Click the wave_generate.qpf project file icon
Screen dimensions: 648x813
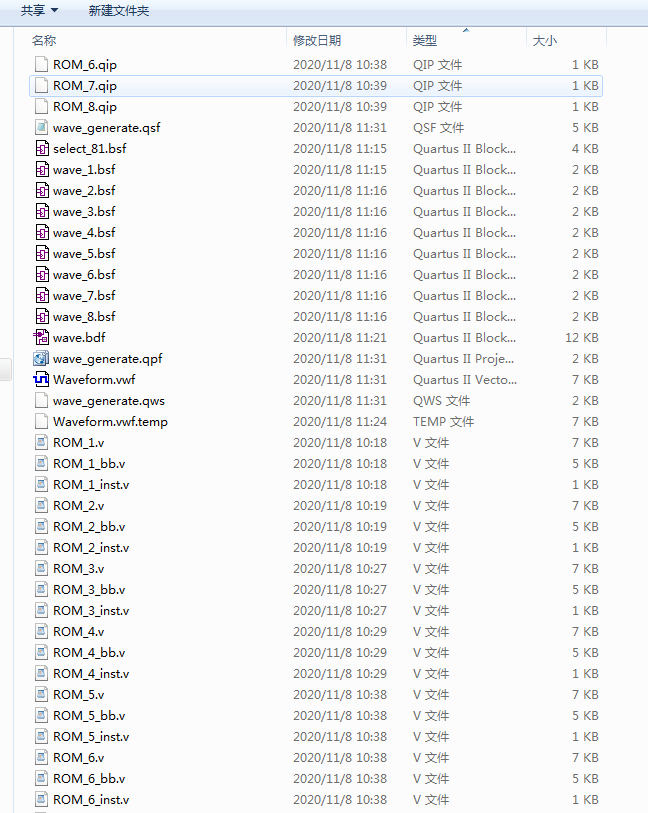(x=41, y=358)
